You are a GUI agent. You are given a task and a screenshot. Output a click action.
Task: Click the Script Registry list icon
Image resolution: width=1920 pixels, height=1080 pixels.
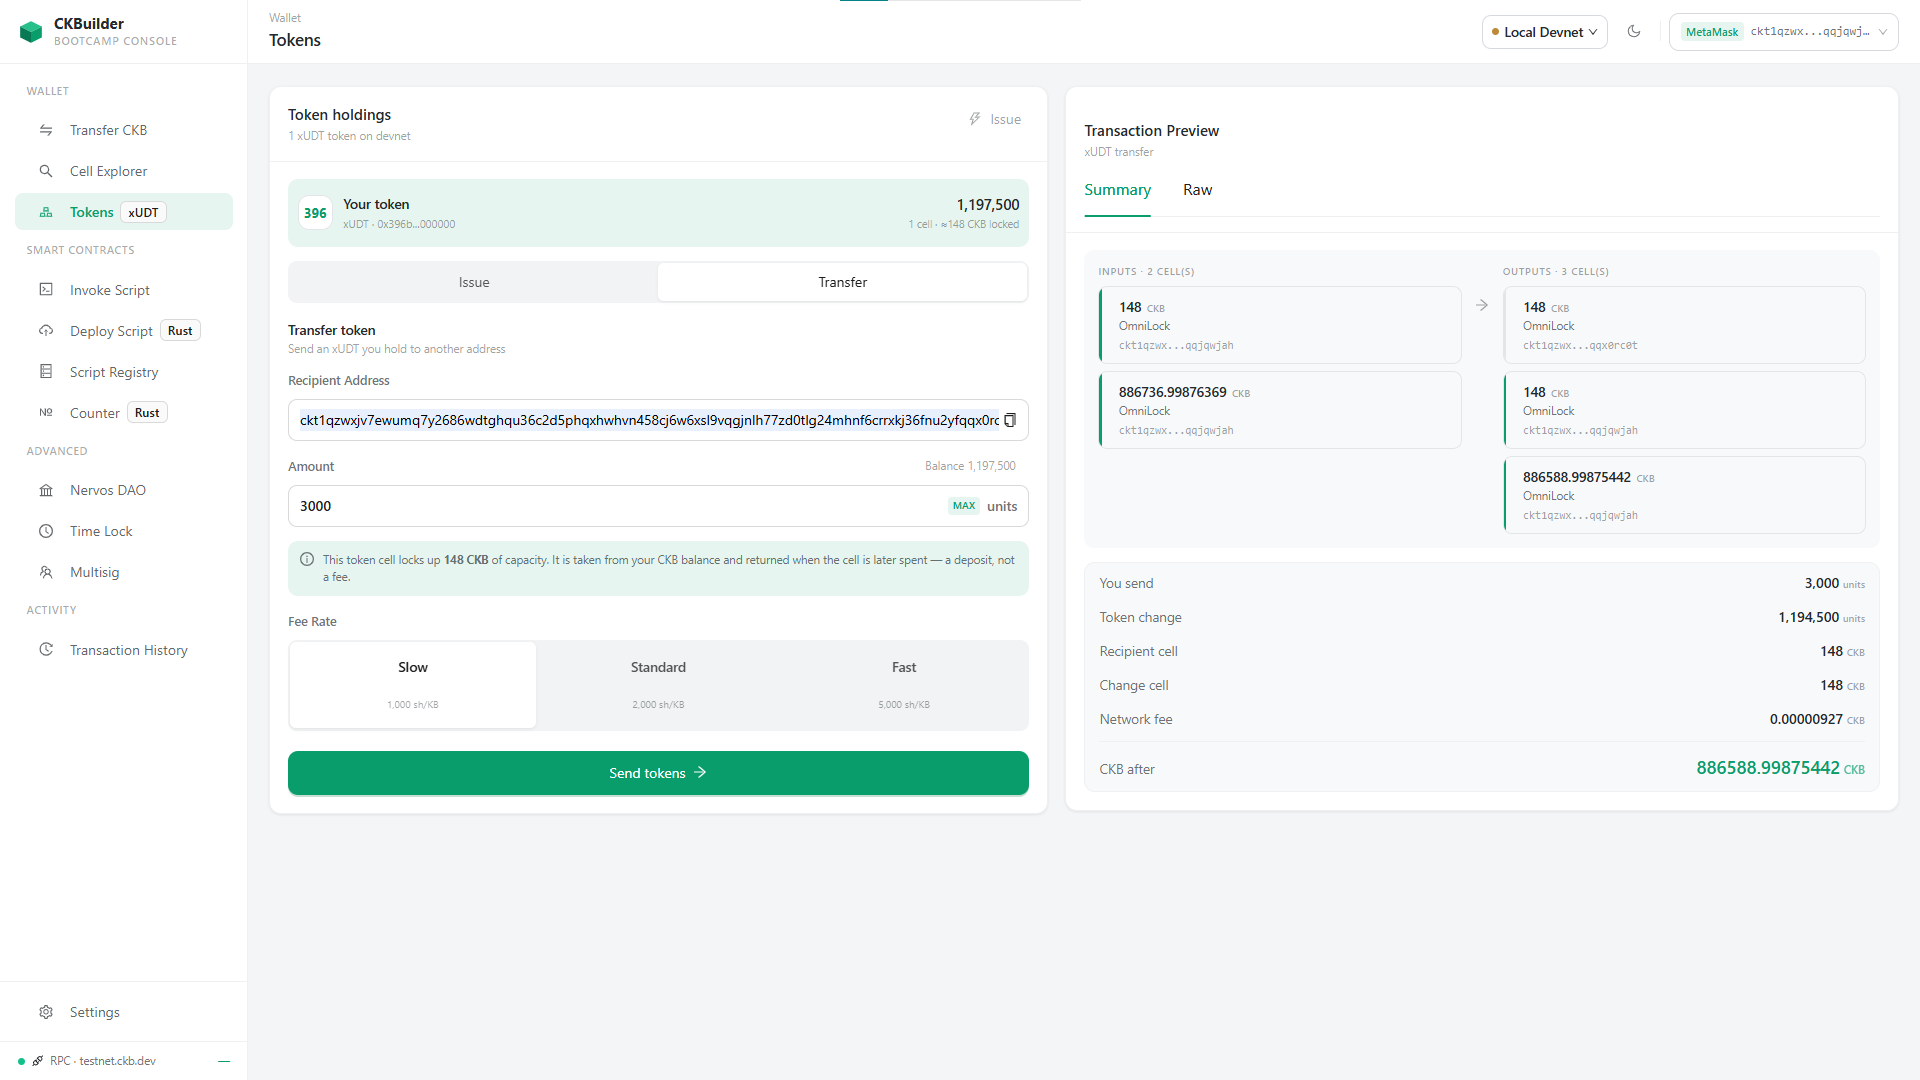[x=46, y=372]
